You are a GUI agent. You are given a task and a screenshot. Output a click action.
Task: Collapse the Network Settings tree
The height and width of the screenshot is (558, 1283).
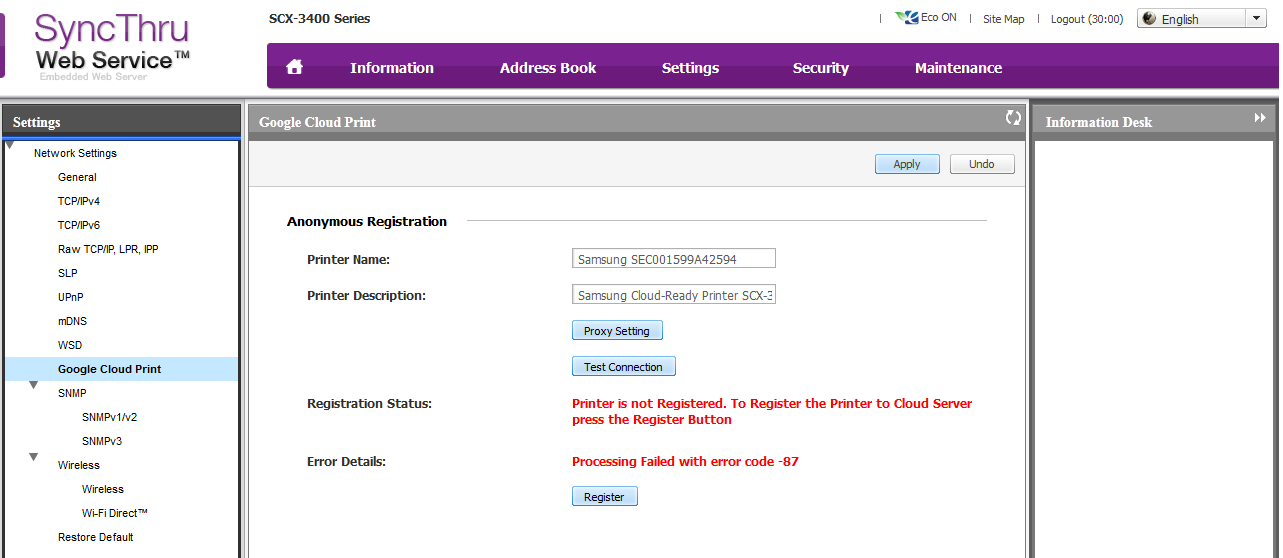11,146
